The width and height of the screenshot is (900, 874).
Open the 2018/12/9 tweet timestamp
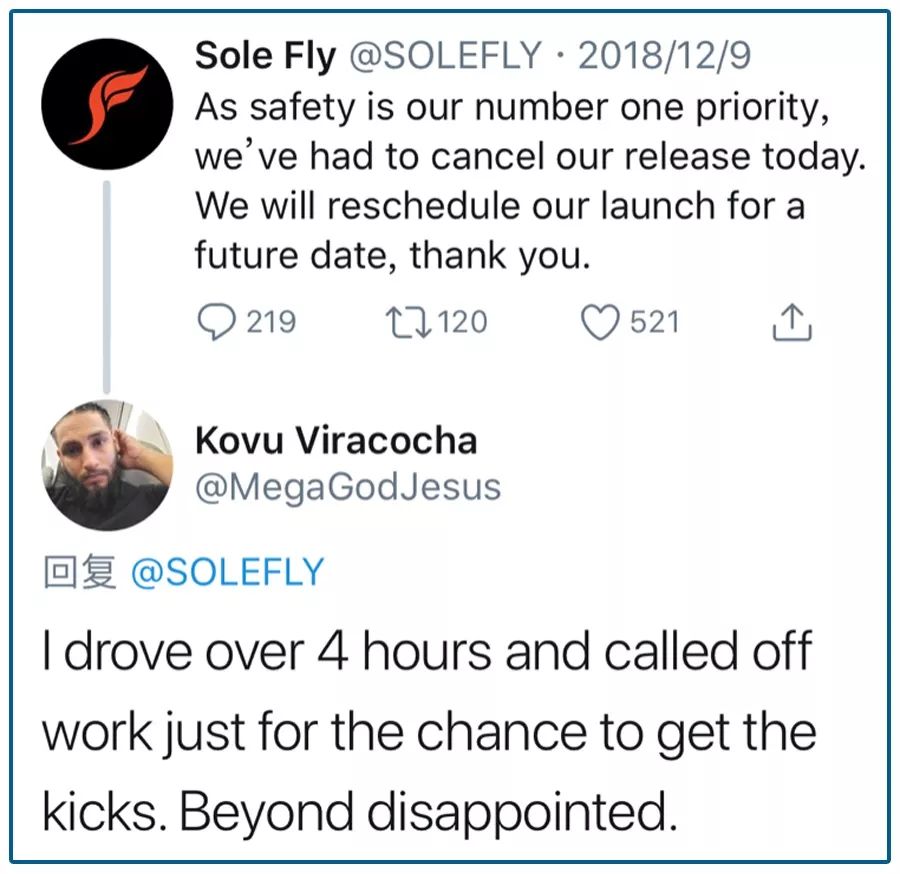665,56
